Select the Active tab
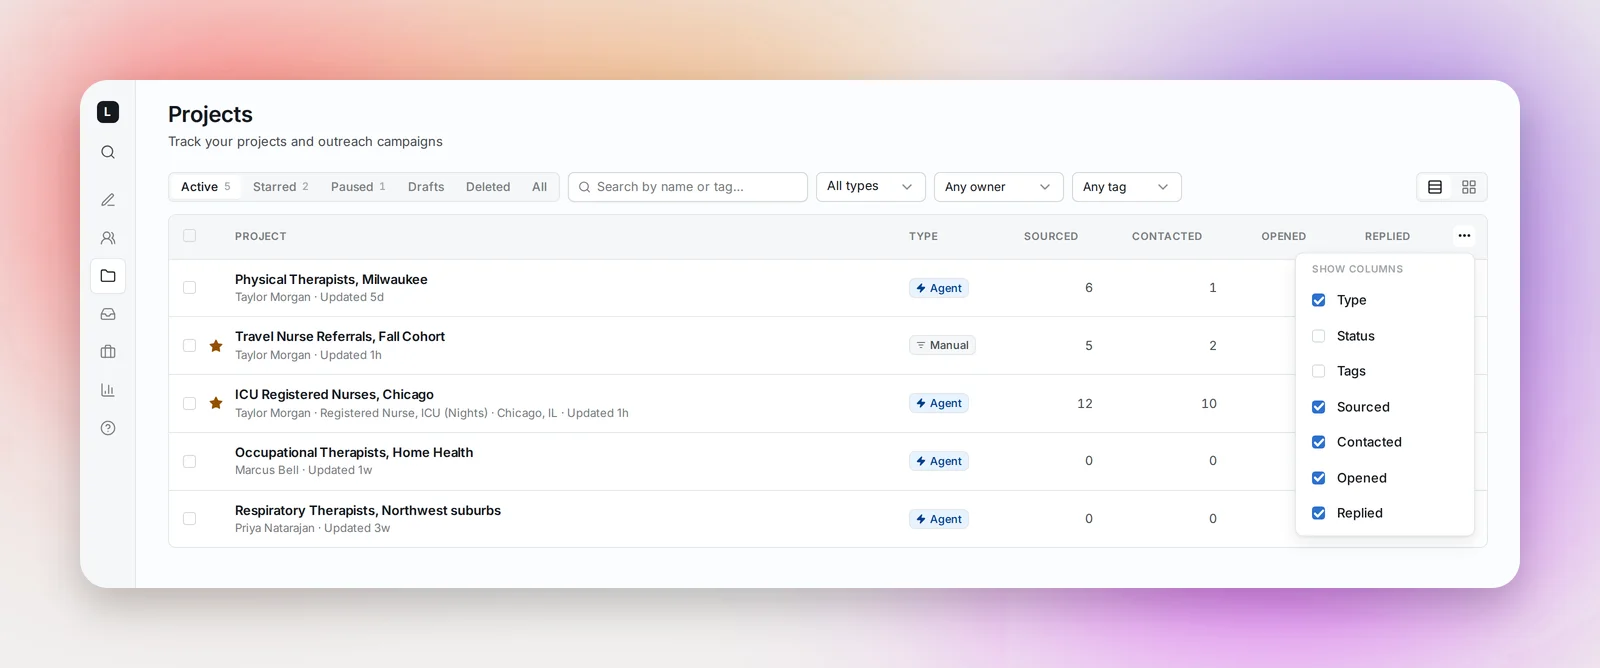 coord(206,187)
